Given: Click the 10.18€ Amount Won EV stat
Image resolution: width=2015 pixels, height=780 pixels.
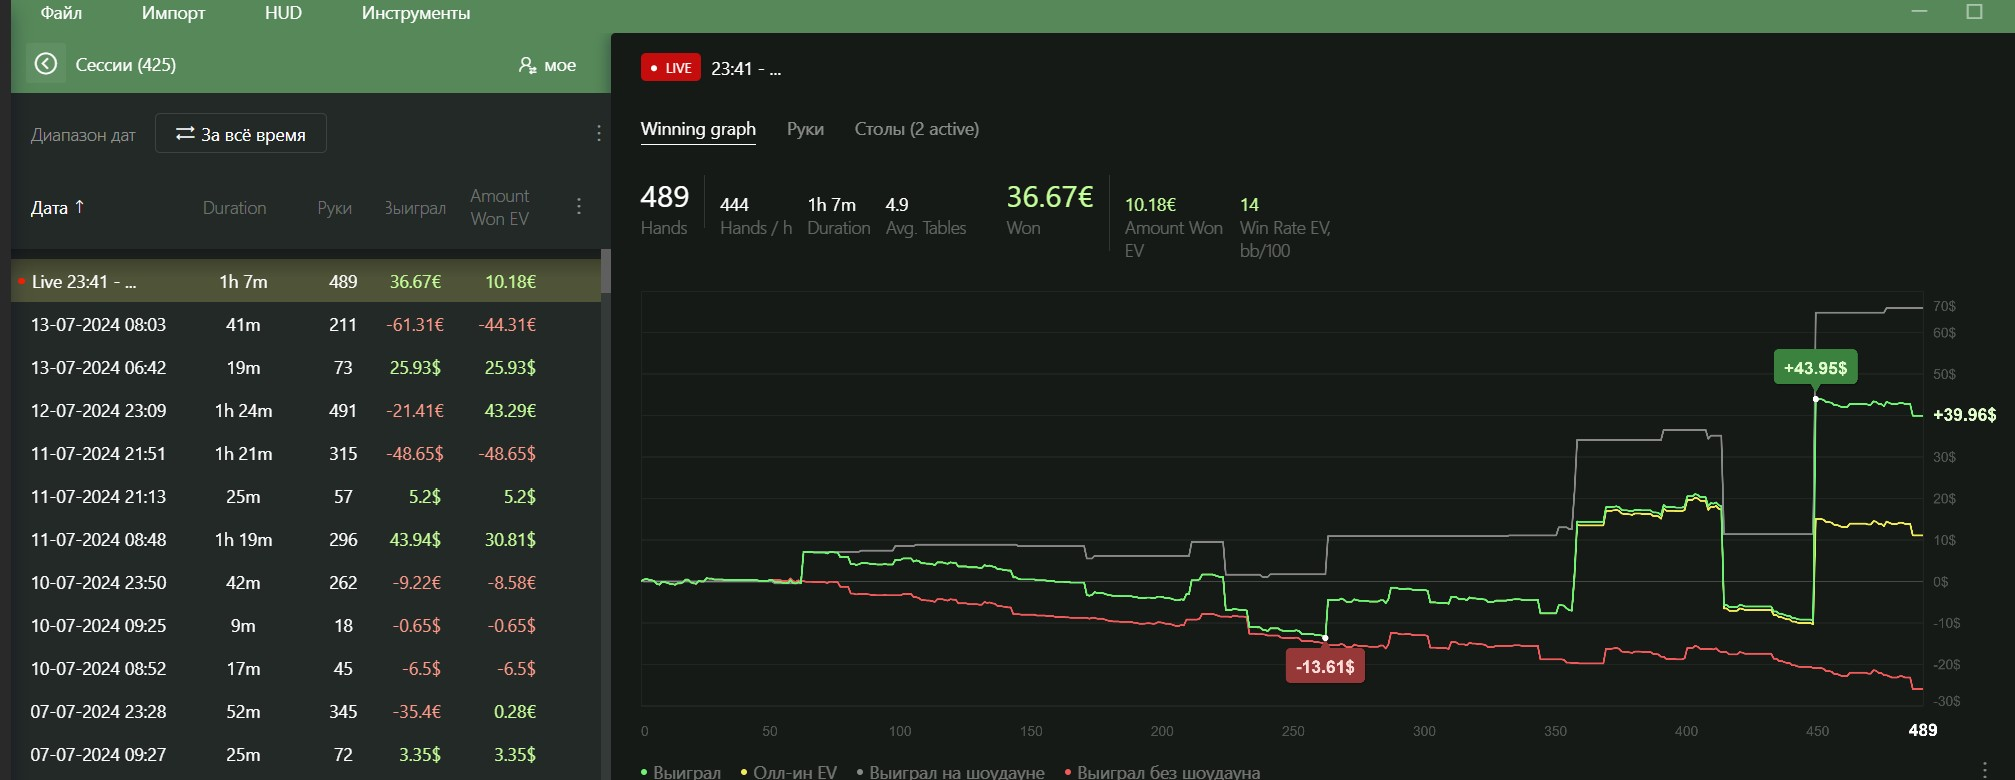Looking at the screenshot, I should click(1173, 227).
